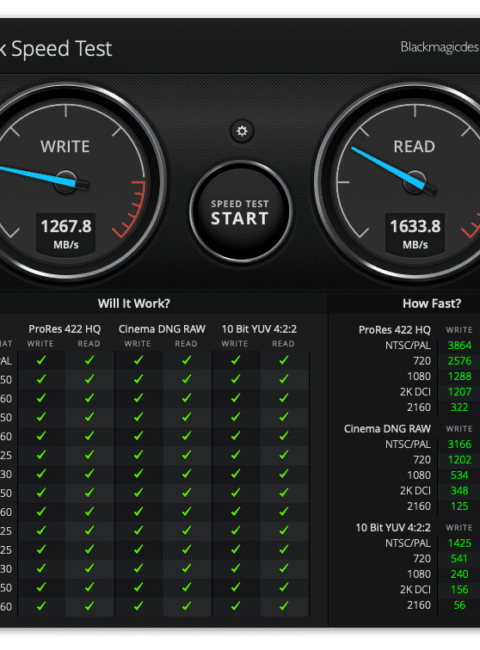
Task: Click the READ gauge needle hub
Action: (415, 182)
